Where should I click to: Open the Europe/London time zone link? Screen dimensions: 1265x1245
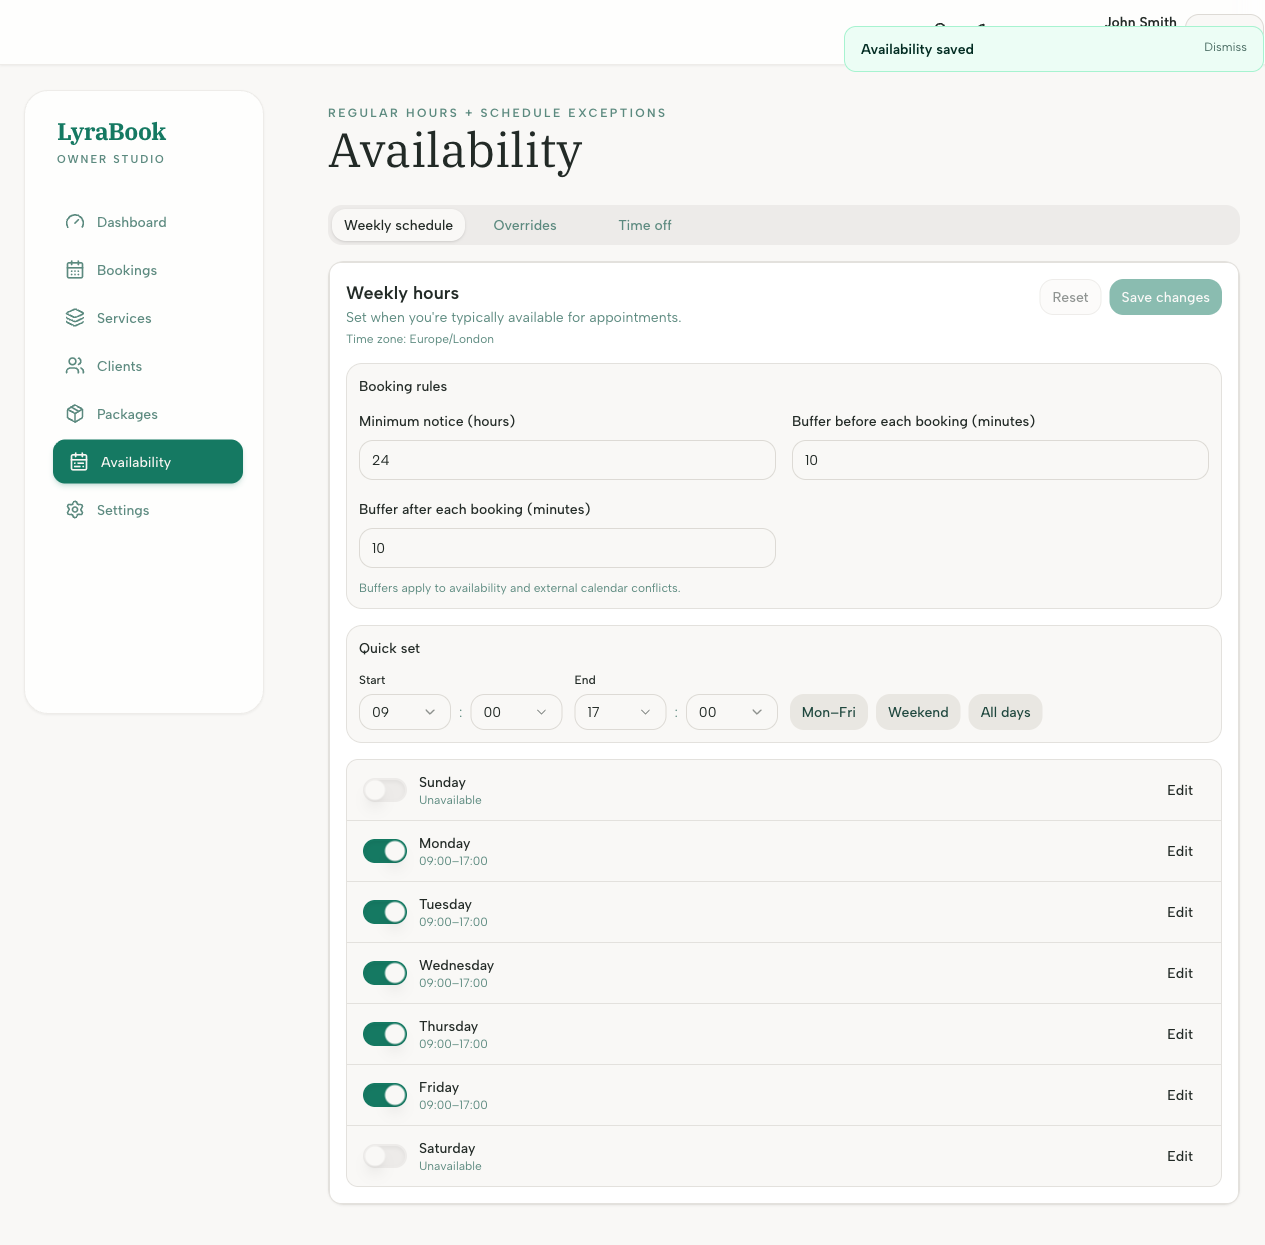452,339
